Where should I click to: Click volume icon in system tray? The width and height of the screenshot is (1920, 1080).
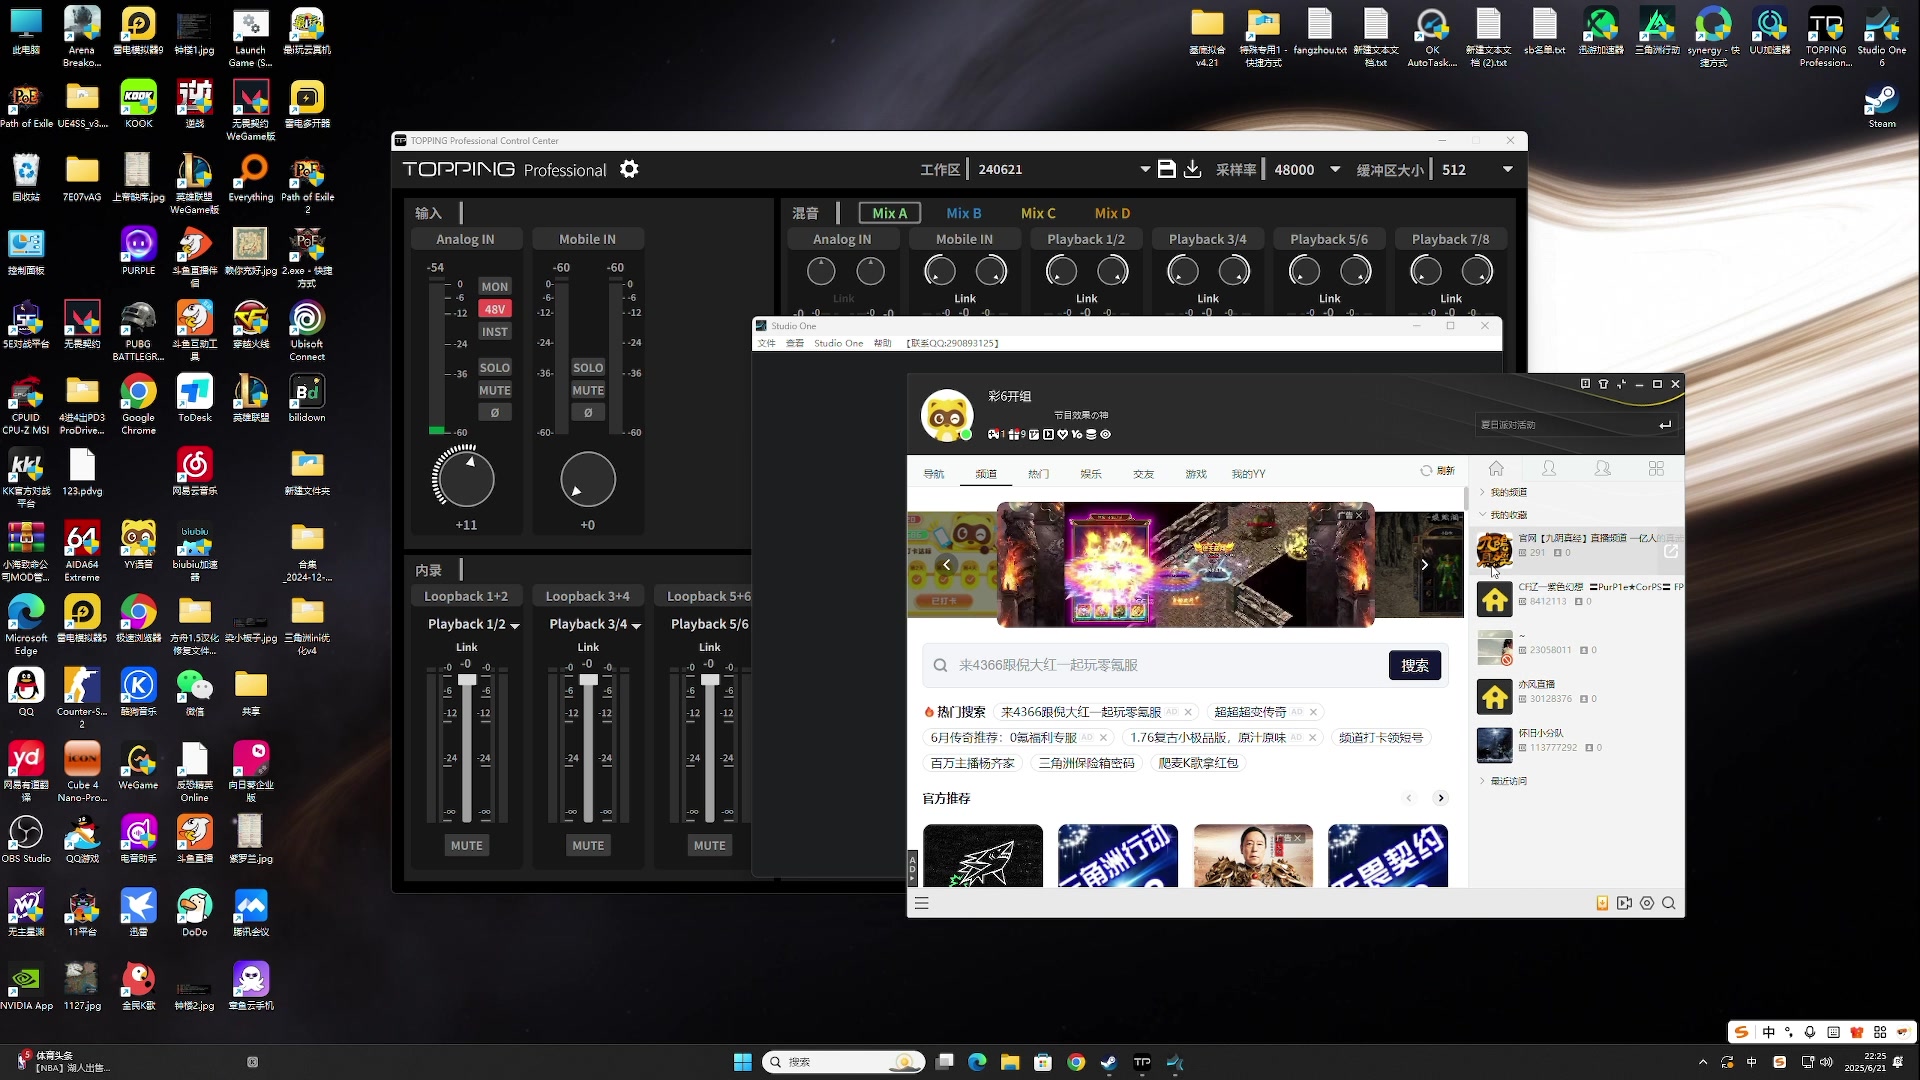(x=1827, y=1062)
